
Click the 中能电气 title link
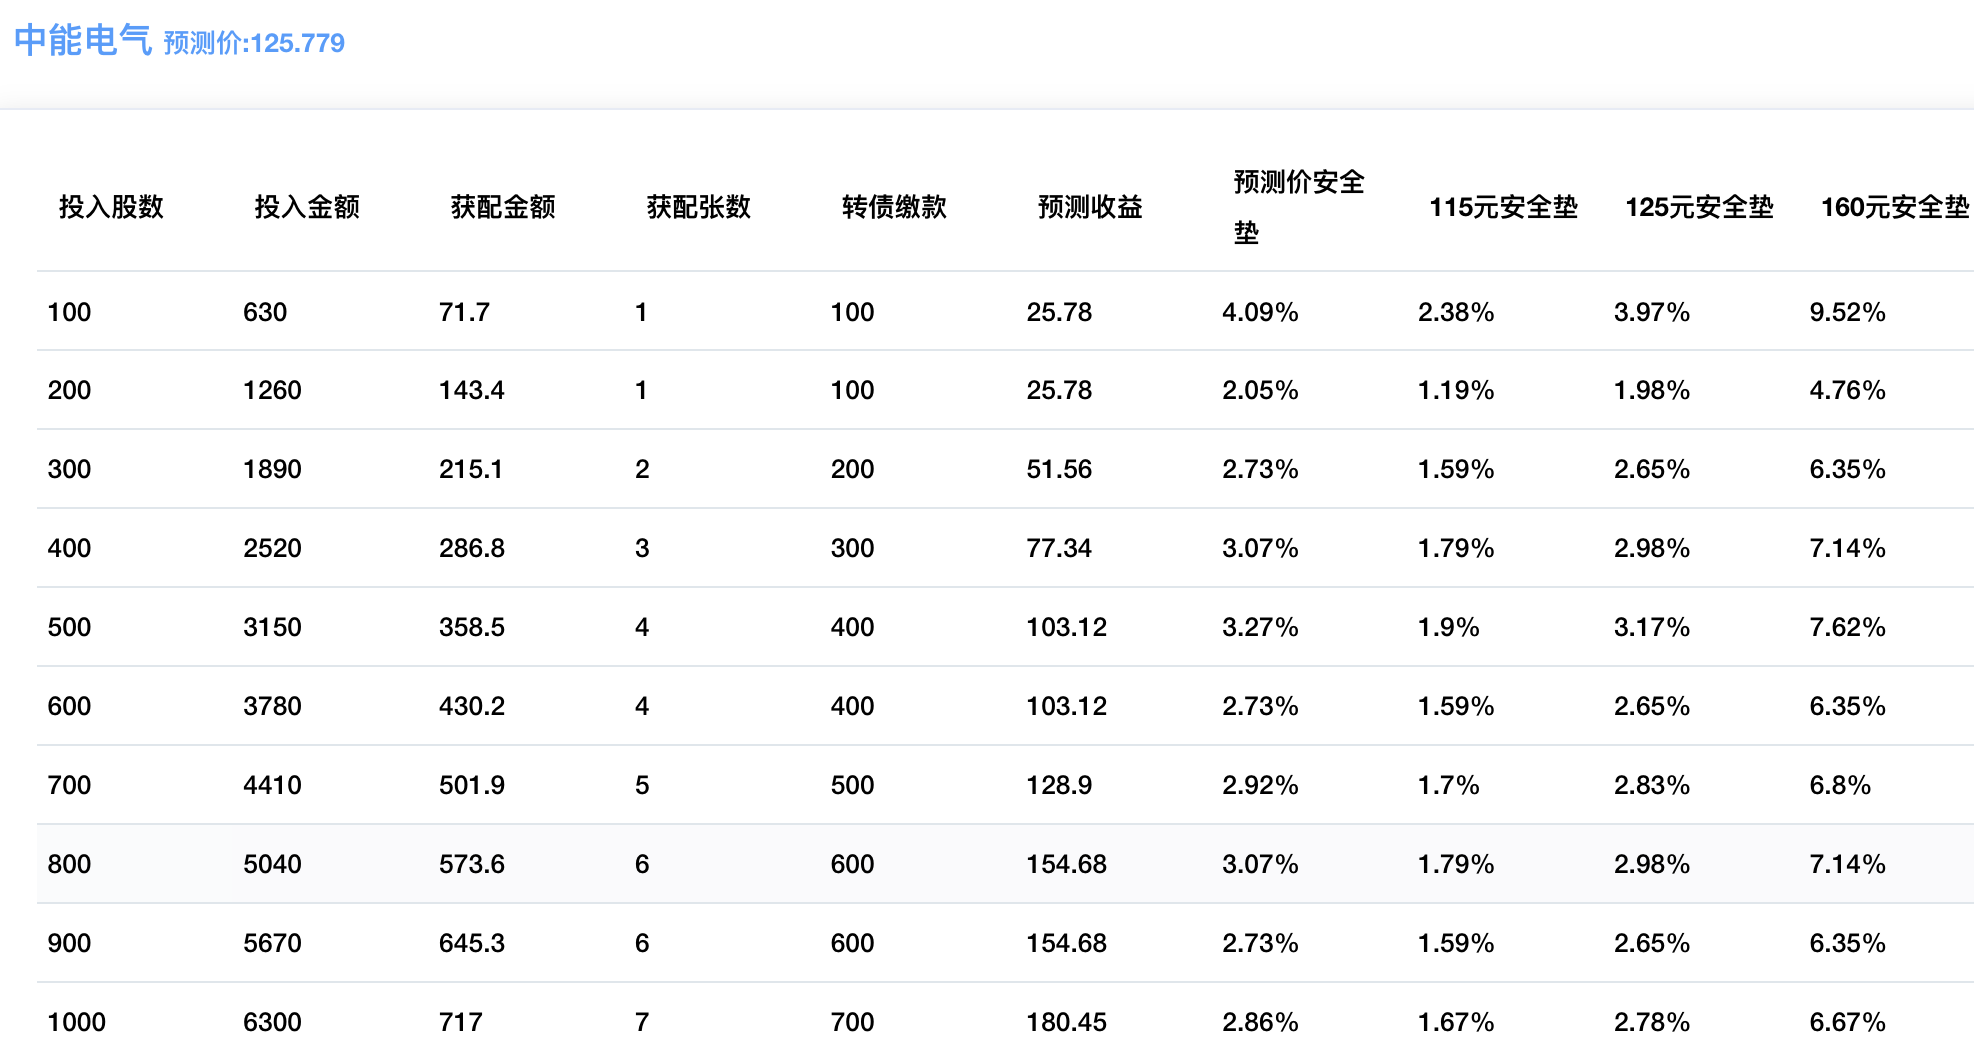tap(82, 41)
